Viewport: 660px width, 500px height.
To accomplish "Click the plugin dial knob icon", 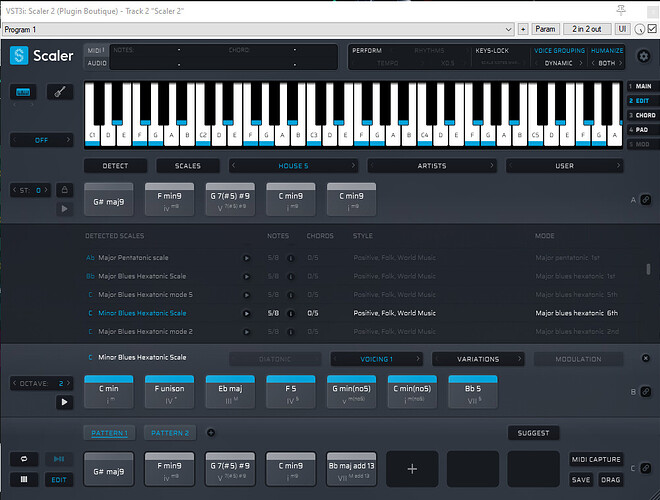I will pyautogui.click(x=639, y=29).
